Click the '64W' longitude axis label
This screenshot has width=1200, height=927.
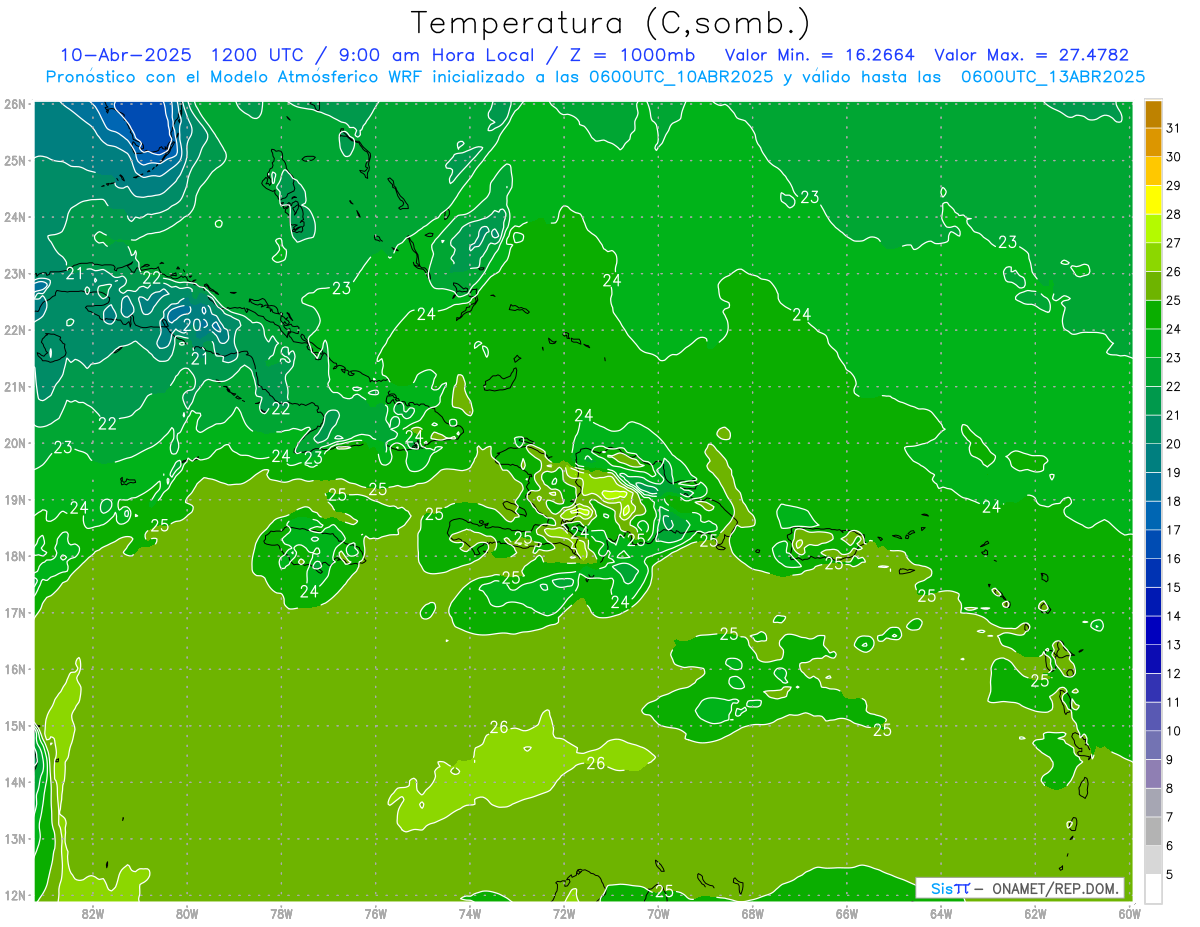pos(941,913)
